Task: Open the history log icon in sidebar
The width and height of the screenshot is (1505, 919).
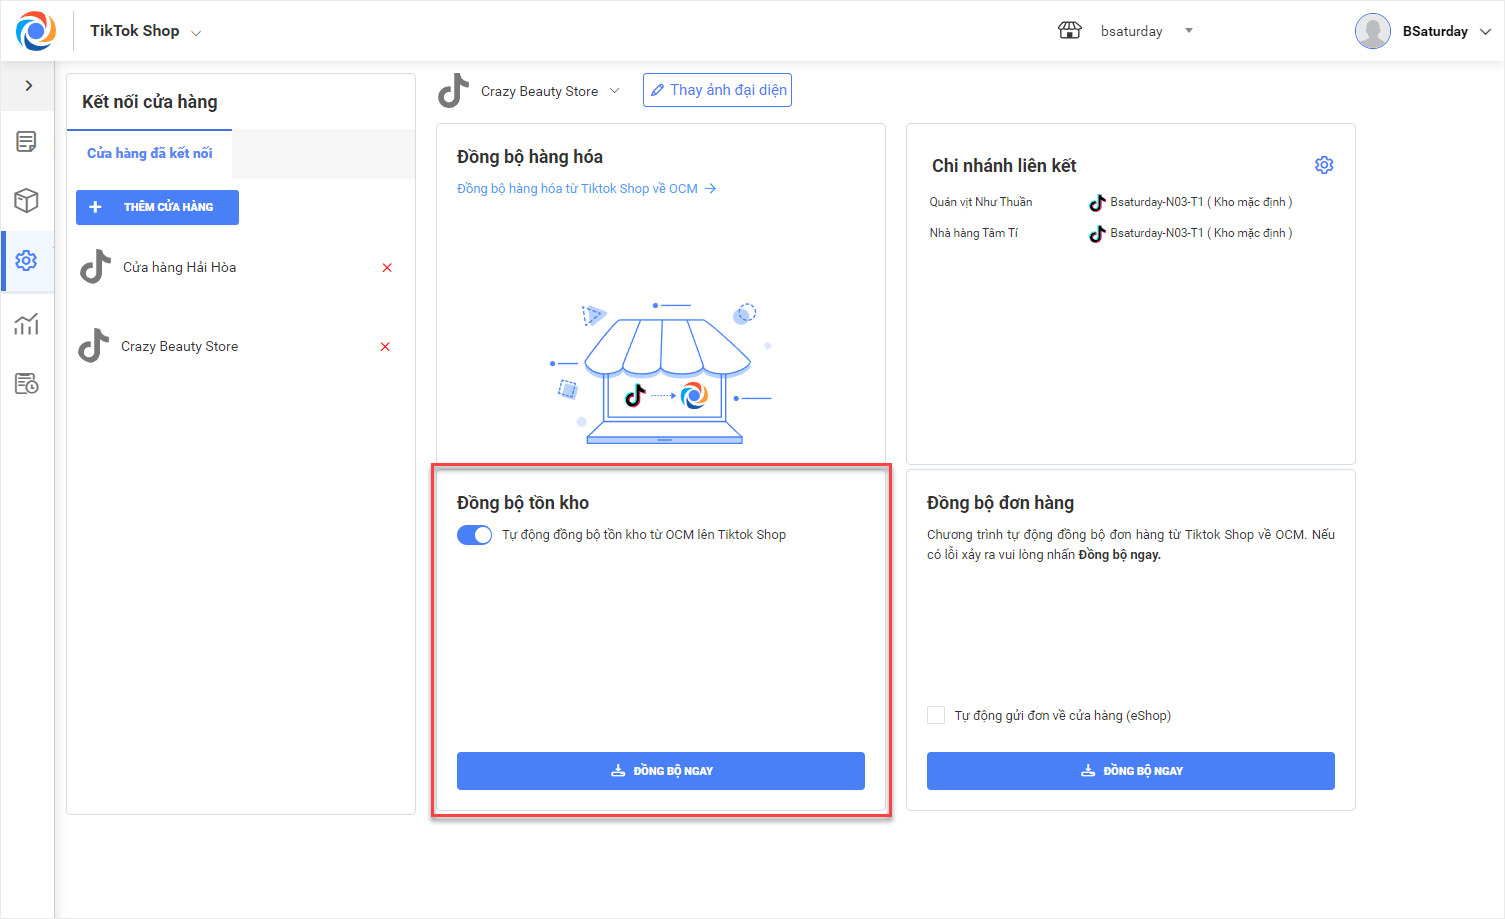Action: 27,384
